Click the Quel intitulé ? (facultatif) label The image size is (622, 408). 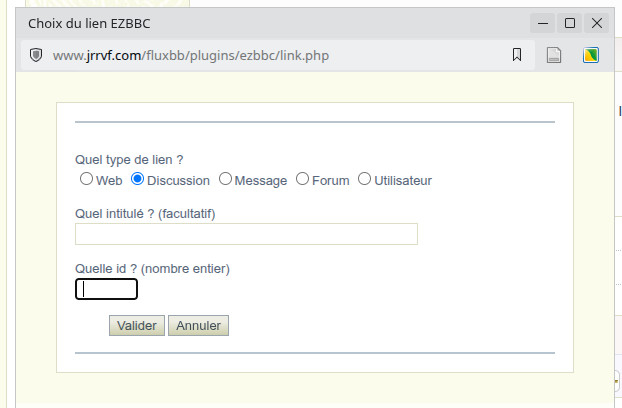[145, 214]
